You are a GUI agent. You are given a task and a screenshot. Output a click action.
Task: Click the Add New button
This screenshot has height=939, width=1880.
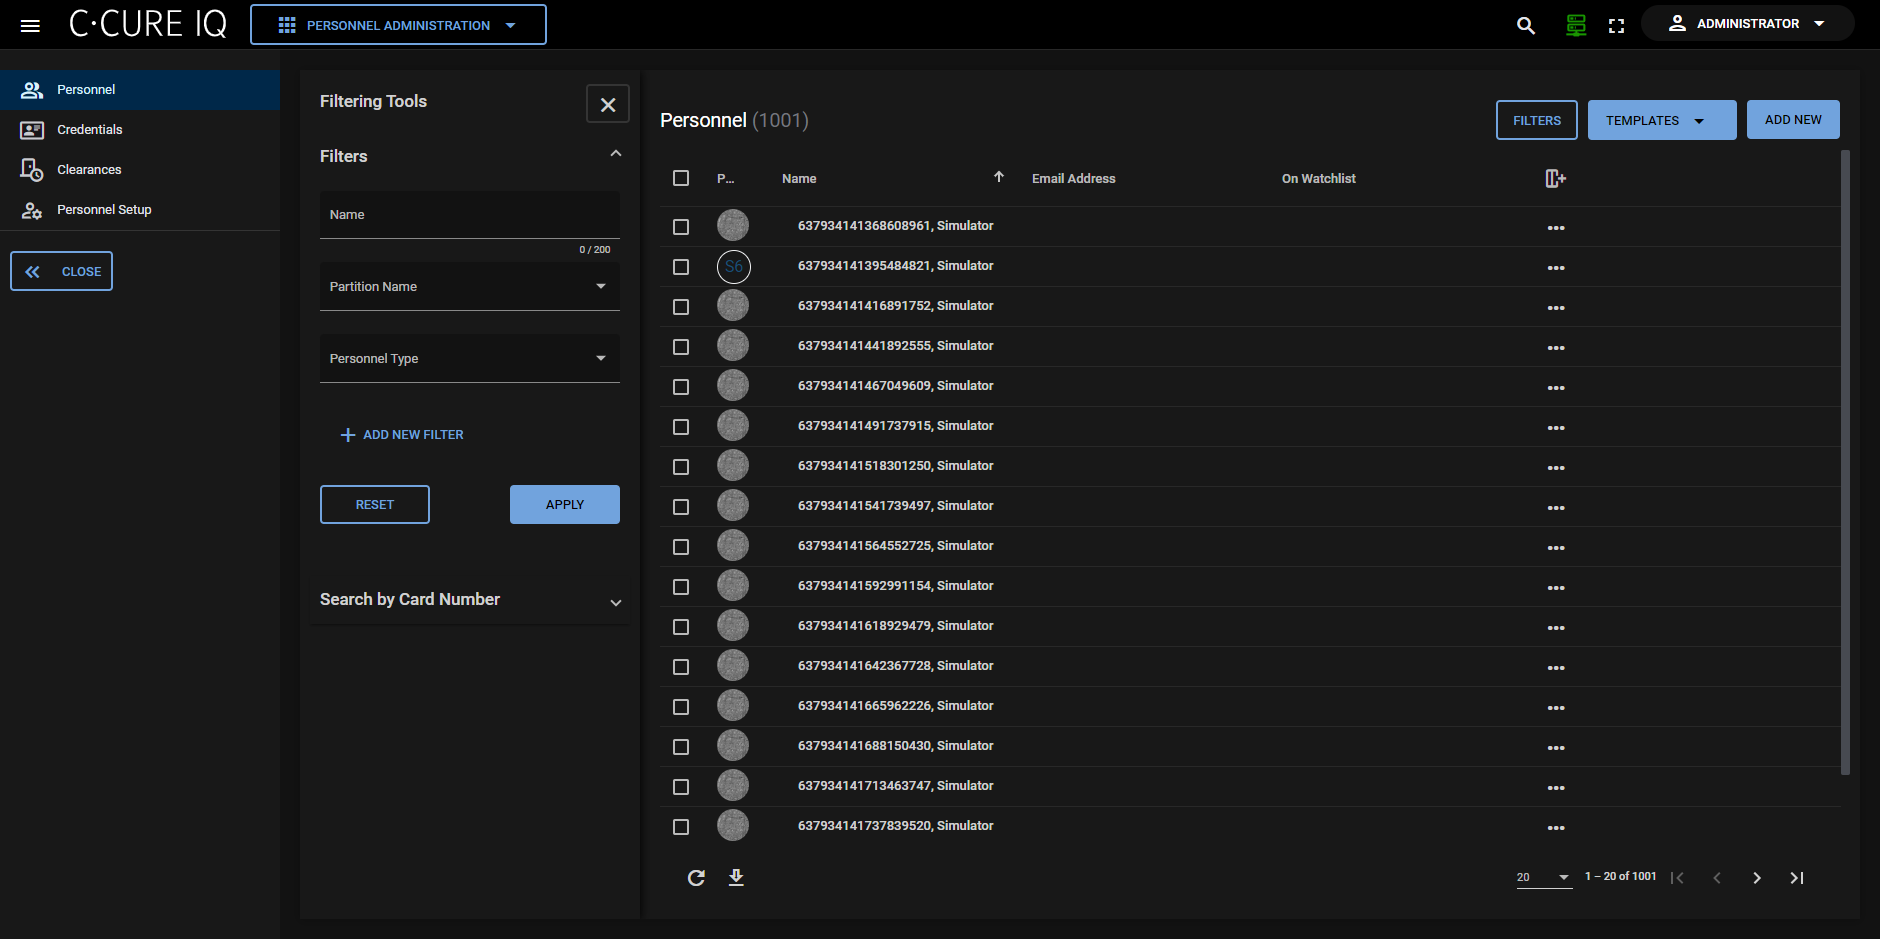pos(1792,120)
